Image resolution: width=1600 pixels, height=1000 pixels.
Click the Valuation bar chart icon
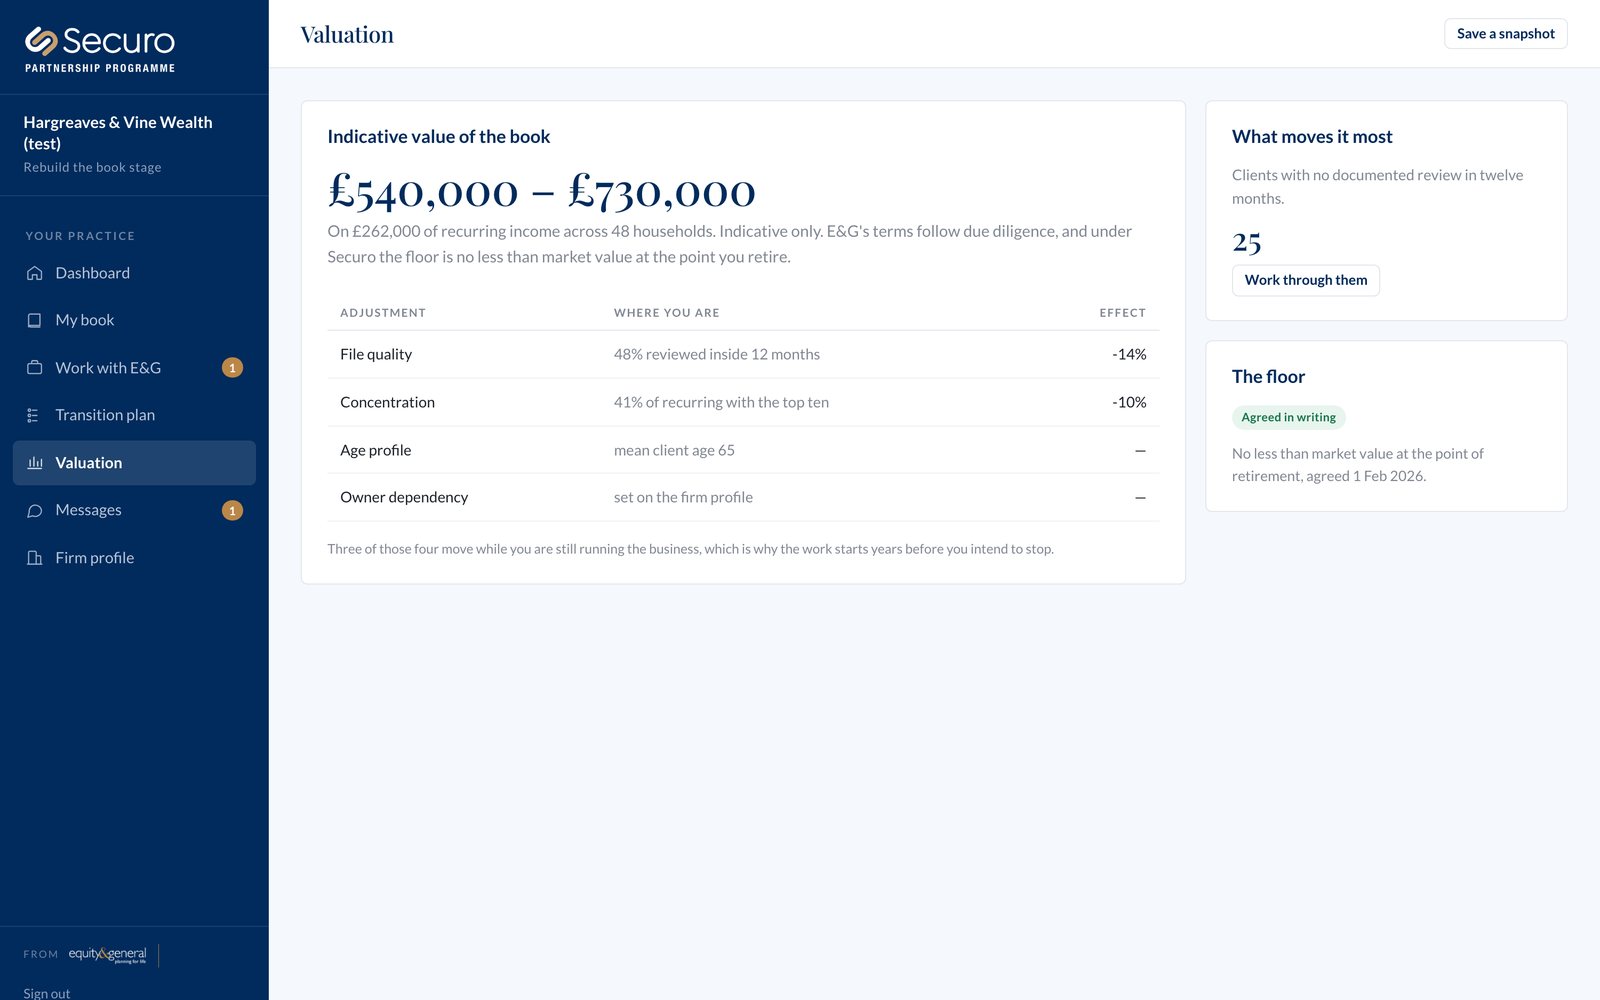34,463
